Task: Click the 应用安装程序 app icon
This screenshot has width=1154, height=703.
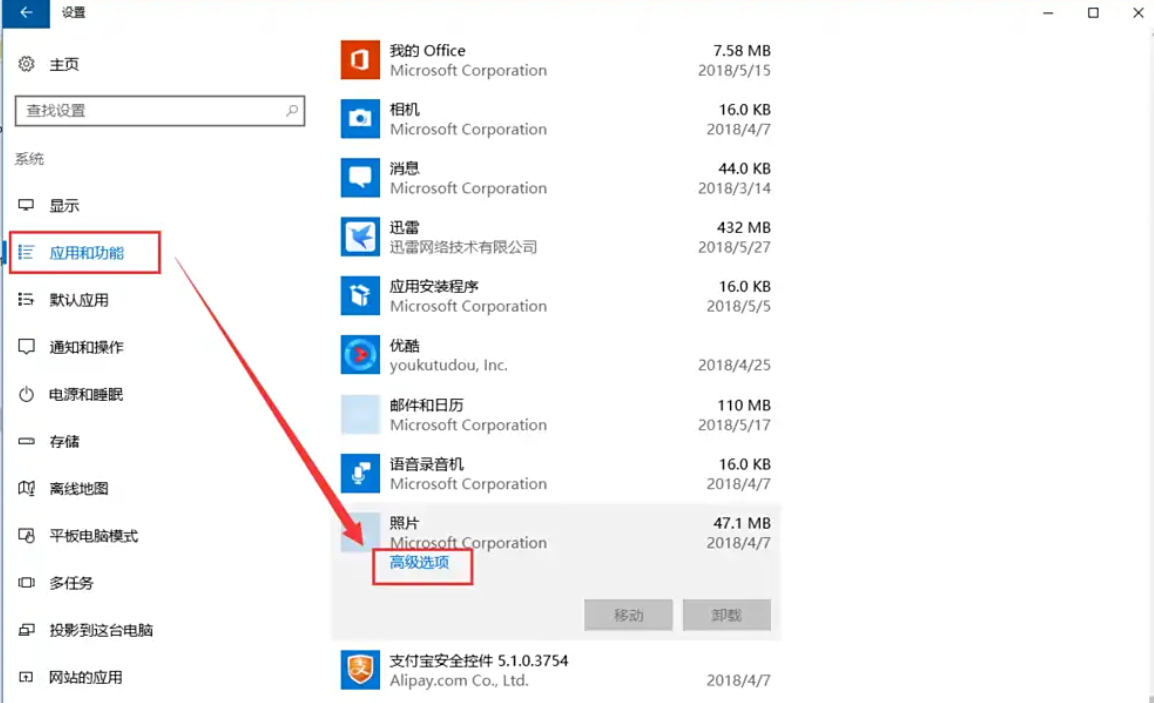Action: 360,296
